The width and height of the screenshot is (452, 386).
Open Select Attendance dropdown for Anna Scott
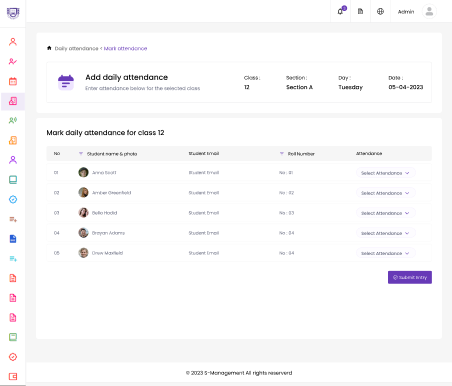(x=386, y=173)
